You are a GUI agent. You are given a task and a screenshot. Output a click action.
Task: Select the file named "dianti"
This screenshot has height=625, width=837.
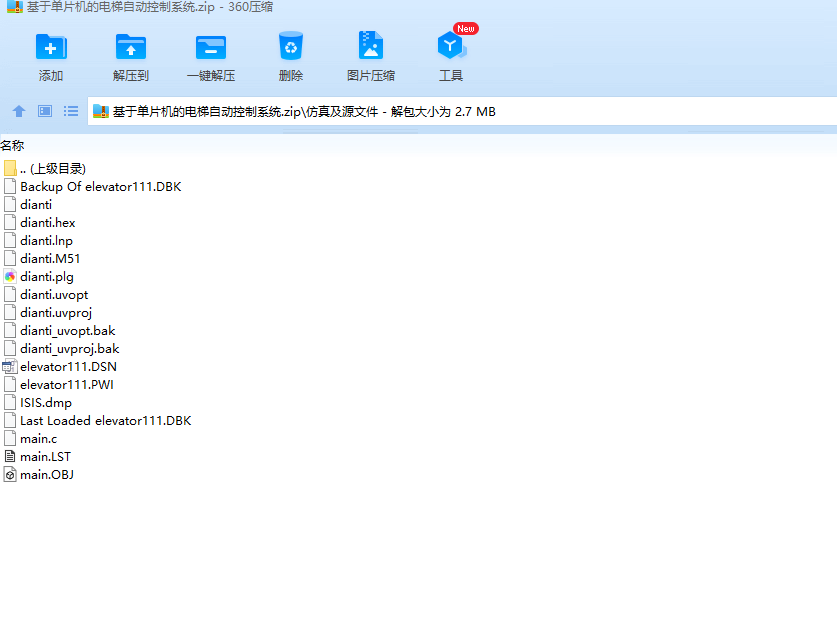36,205
